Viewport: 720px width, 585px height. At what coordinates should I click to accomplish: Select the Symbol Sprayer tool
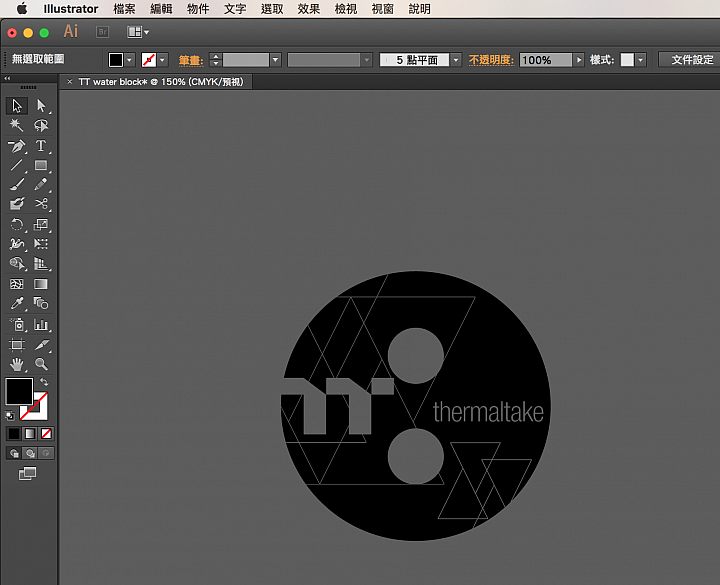tap(17, 325)
